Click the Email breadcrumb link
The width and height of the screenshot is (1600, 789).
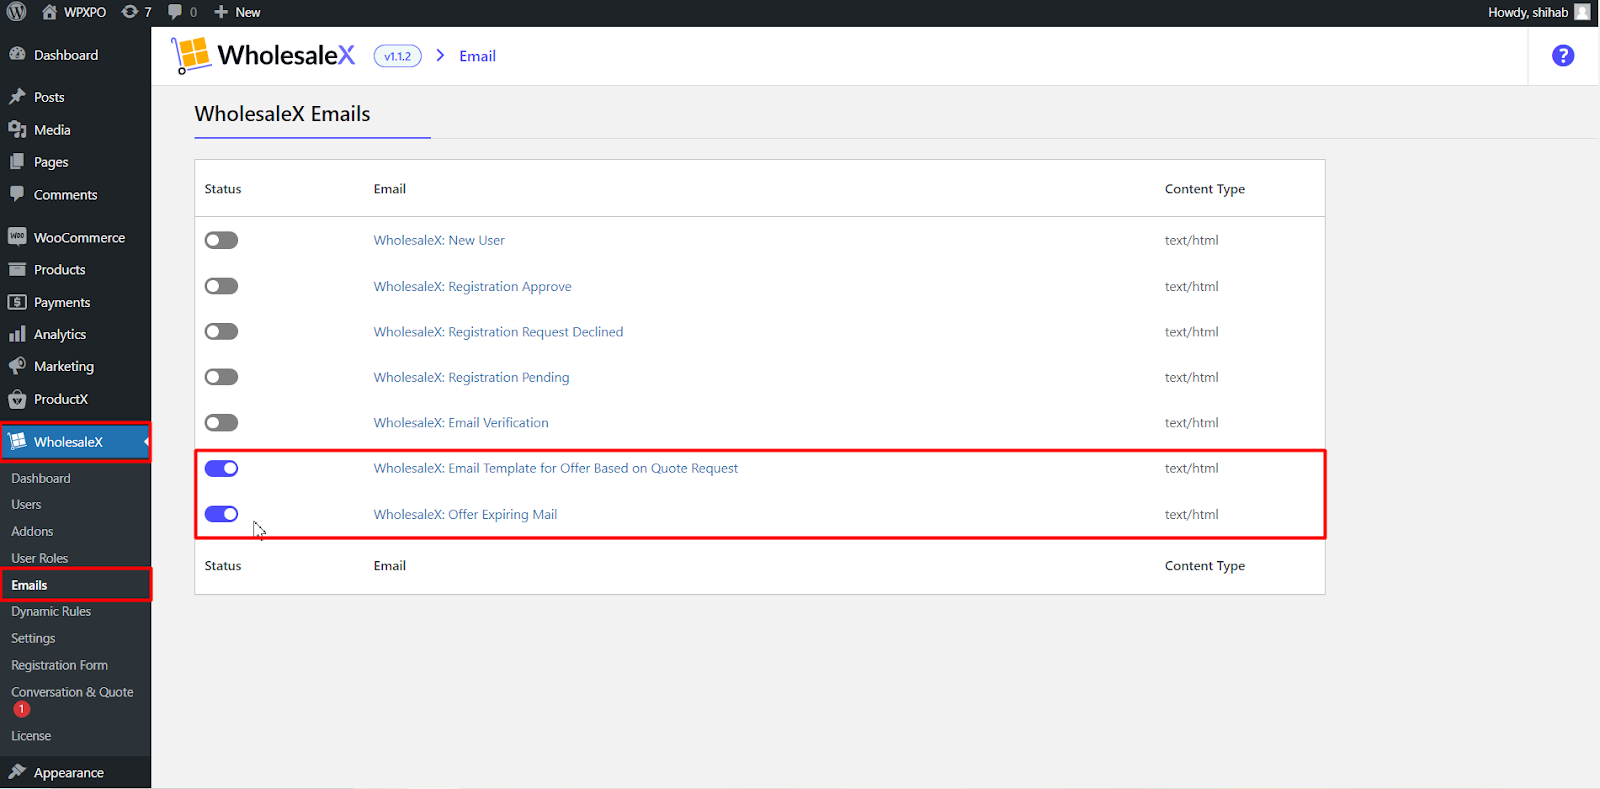[x=477, y=56]
